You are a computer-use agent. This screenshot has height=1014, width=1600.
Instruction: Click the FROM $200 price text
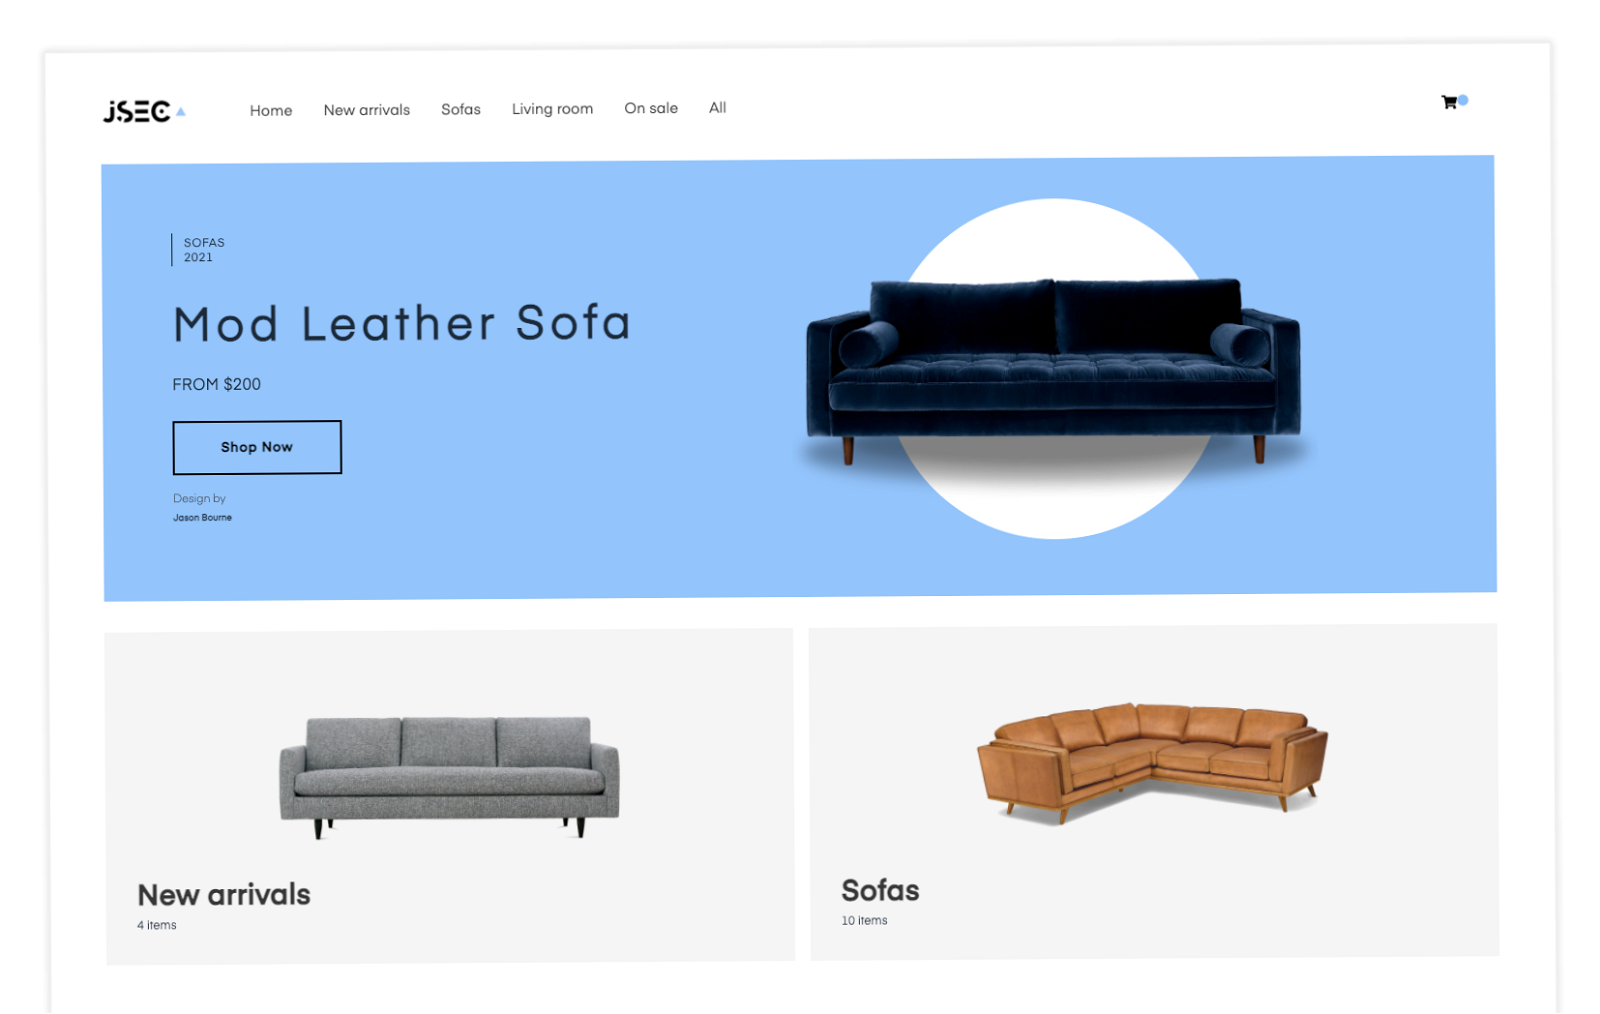(216, 384)
